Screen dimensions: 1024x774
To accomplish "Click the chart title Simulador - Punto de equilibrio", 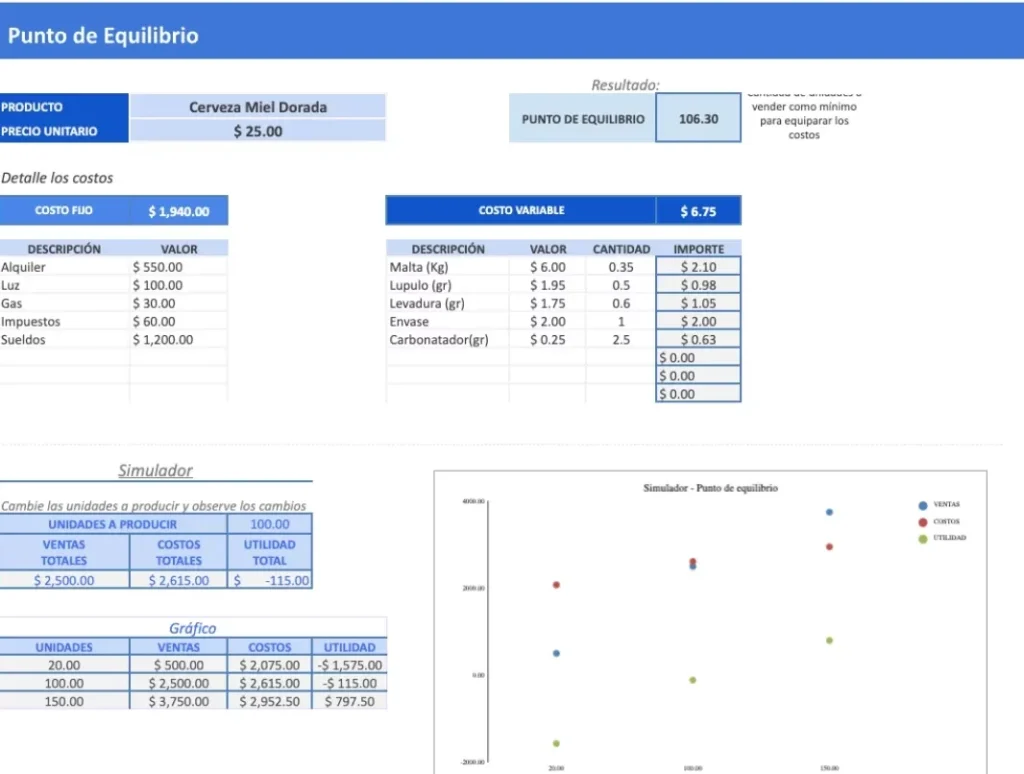I will pos(710,488).
